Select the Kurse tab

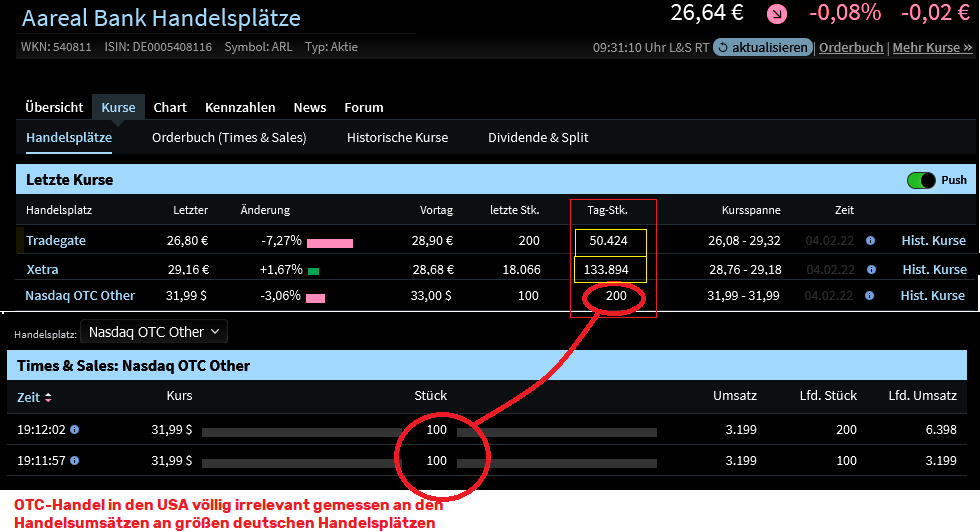(118, 108)
